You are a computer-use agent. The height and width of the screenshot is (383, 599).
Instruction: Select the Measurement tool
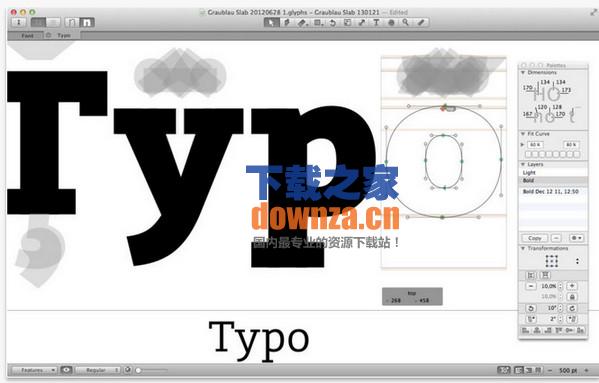pos(421,23)
